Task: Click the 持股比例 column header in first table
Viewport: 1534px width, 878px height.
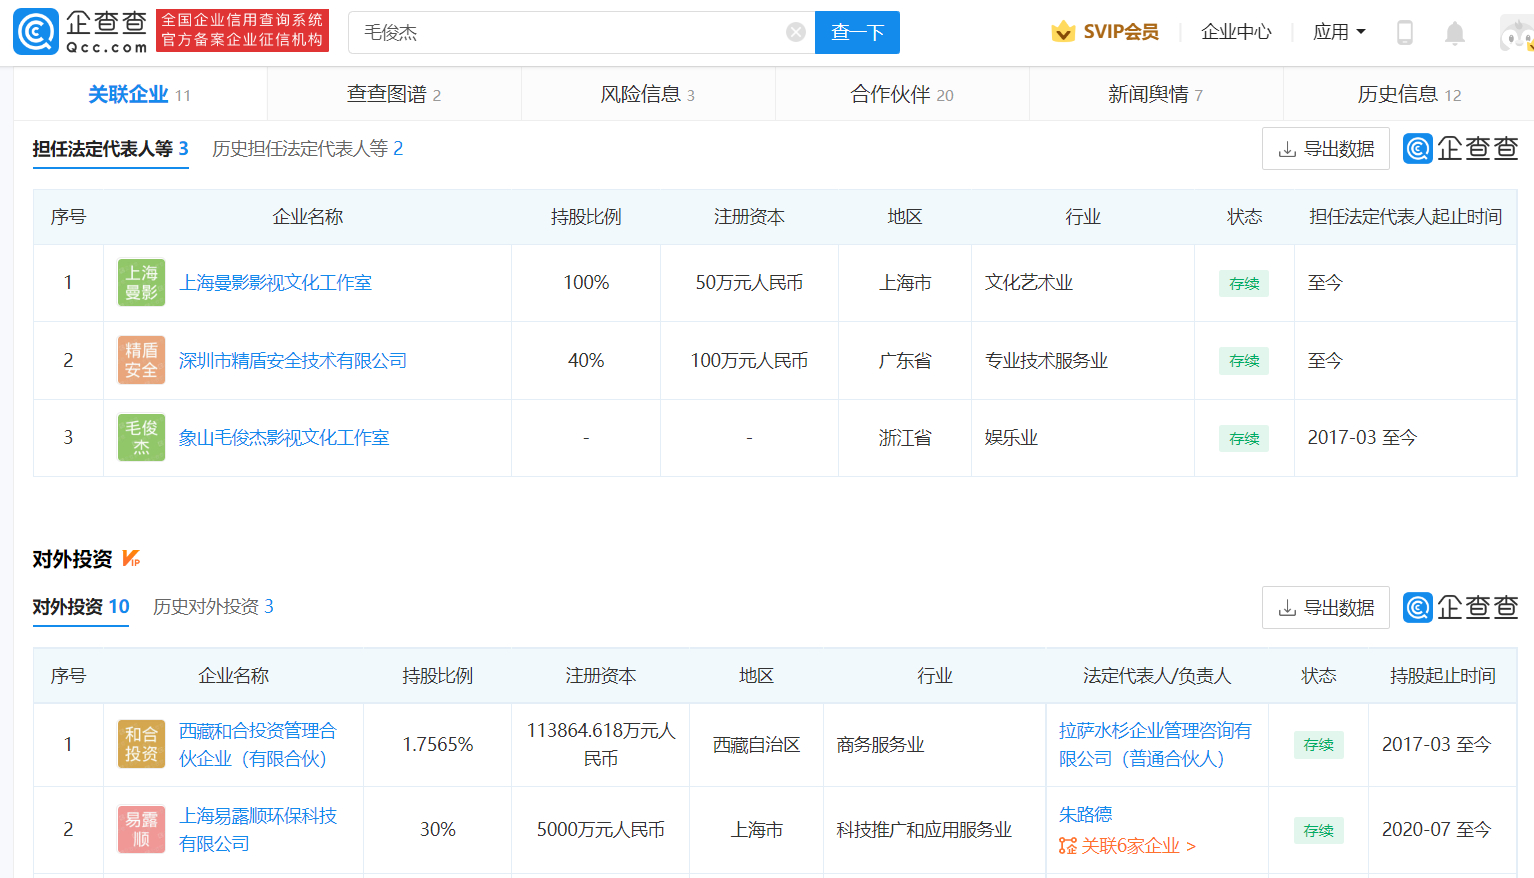Action: pyautogui.click(x=586, y=217)
